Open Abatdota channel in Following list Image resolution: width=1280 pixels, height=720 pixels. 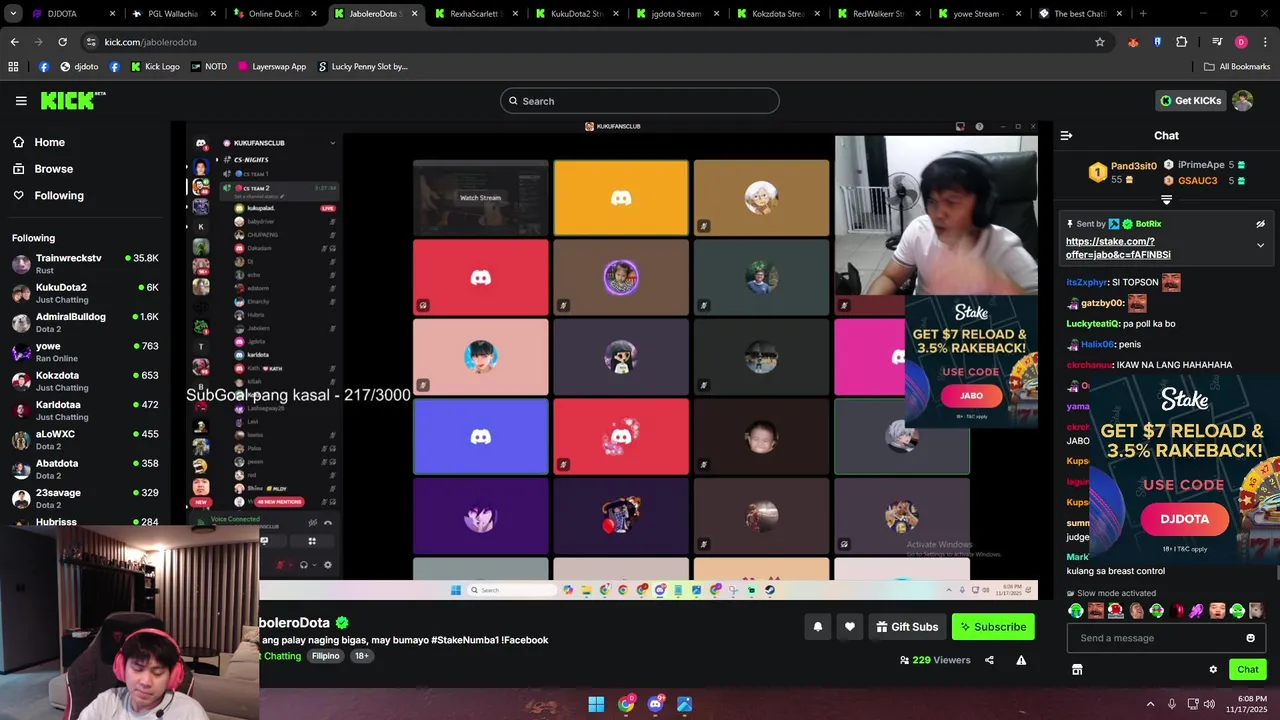tap(85, 469)
